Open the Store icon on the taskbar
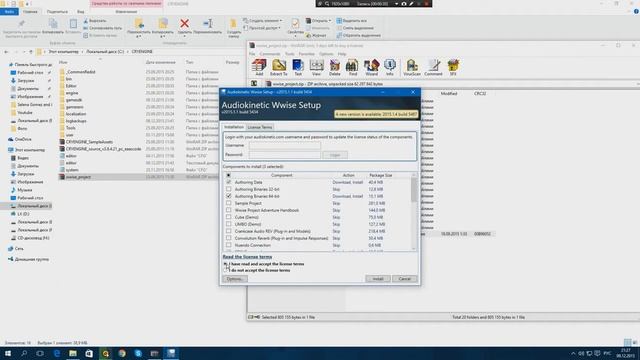The image size is (640, 360). tap(89, 353)
